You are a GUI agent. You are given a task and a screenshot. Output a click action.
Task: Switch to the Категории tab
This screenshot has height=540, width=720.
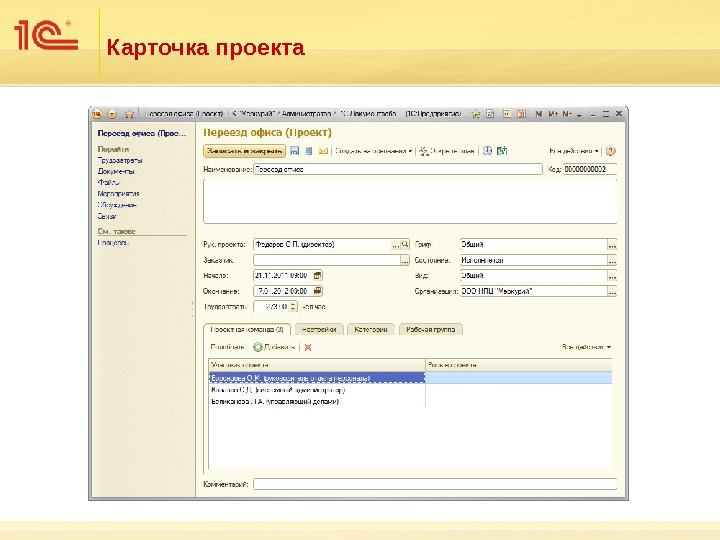[371, 330]
